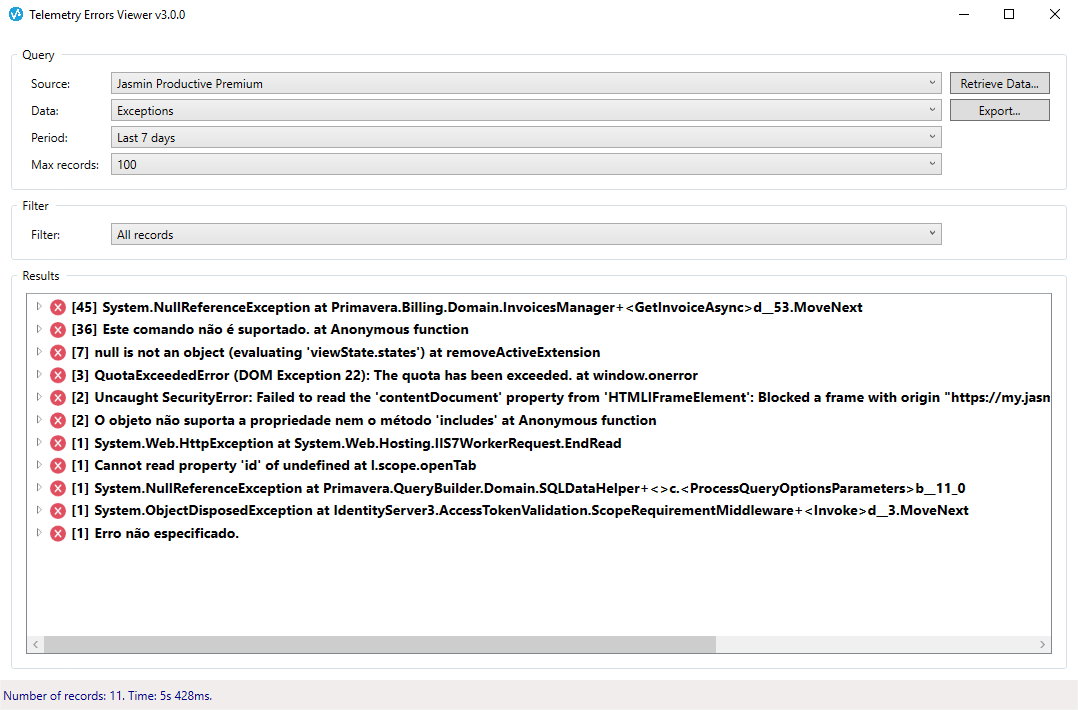Click the error icon of the 'viewState.states' row
This screenshot has height=710, width=1078.
click(x=58, y=353)
